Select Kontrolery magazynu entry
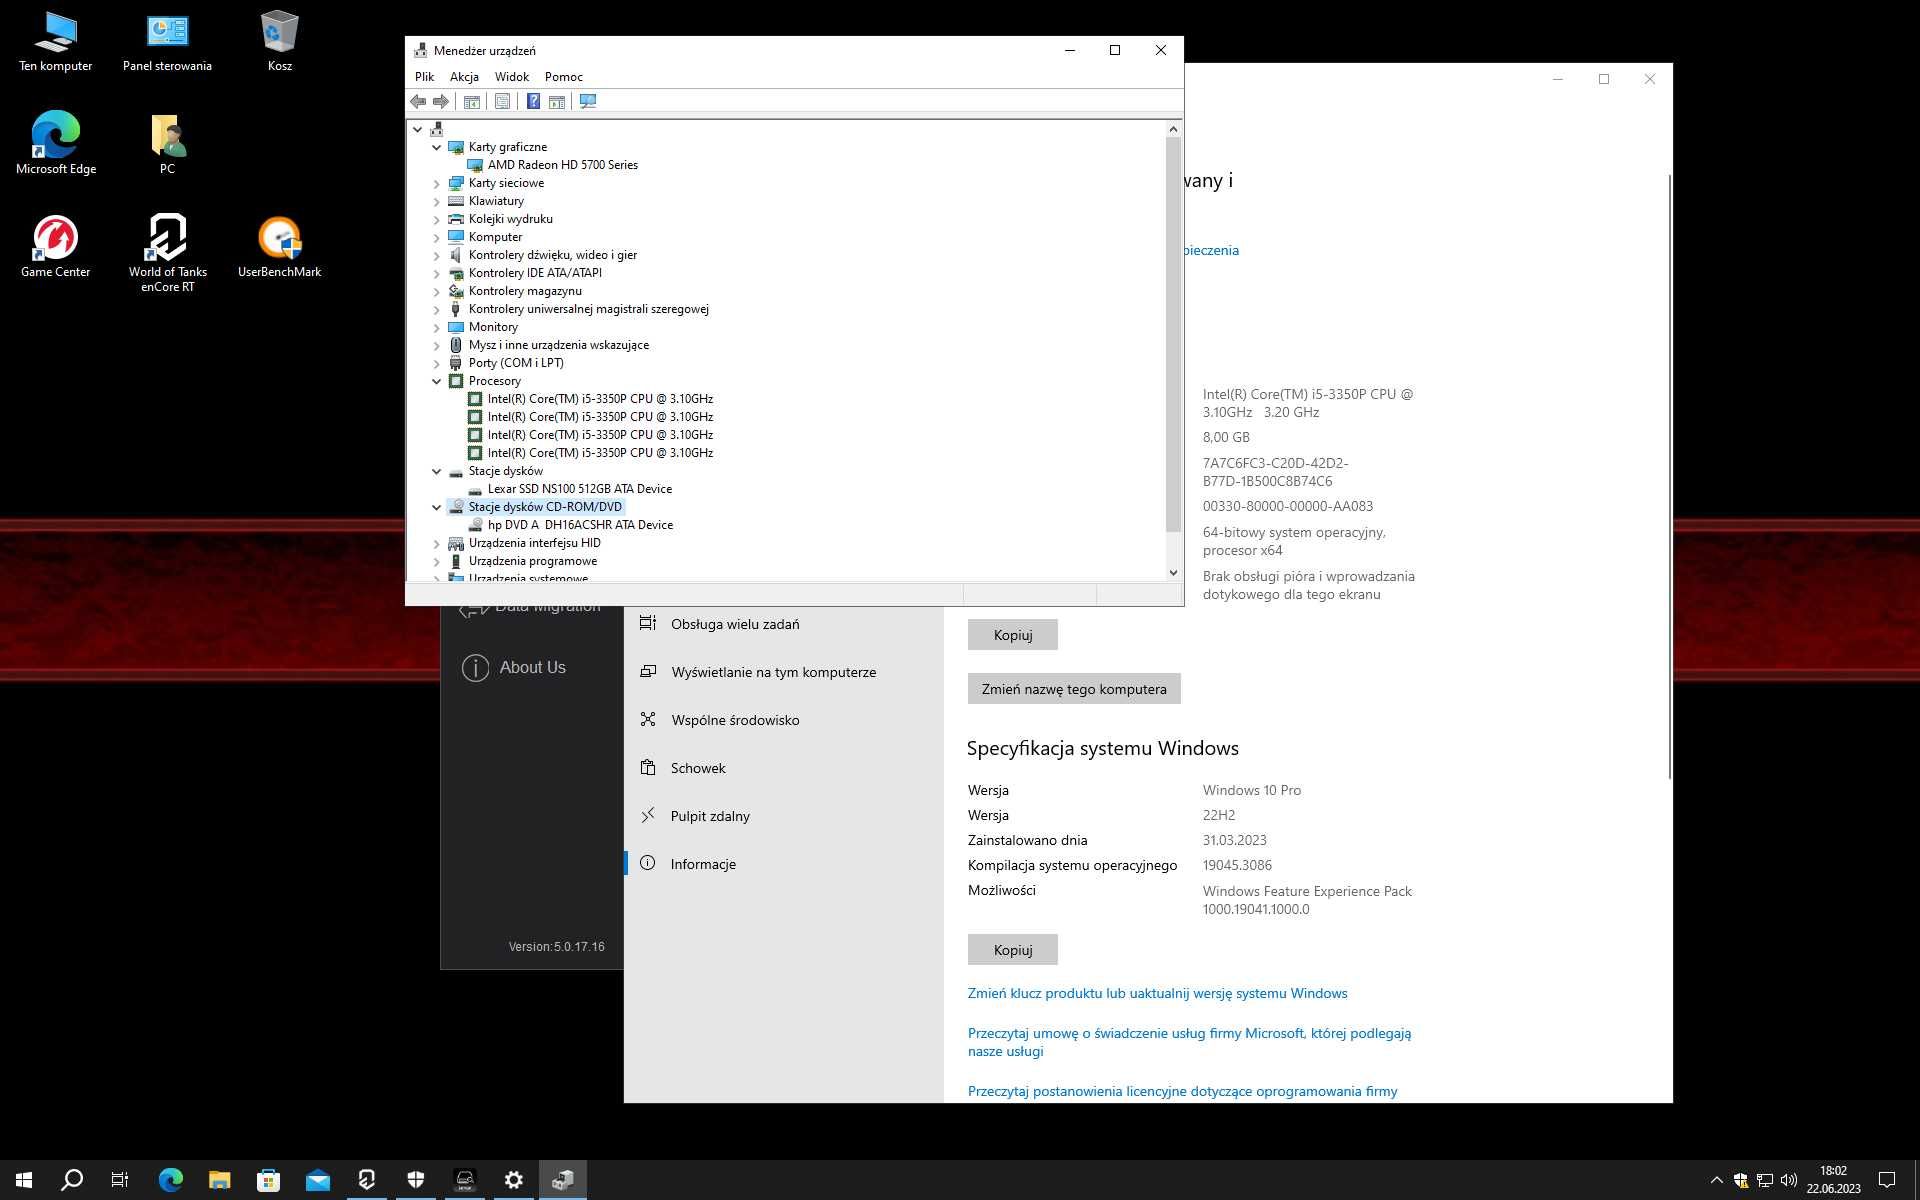Screen dimensions: 1920x1200 [524, 291]
